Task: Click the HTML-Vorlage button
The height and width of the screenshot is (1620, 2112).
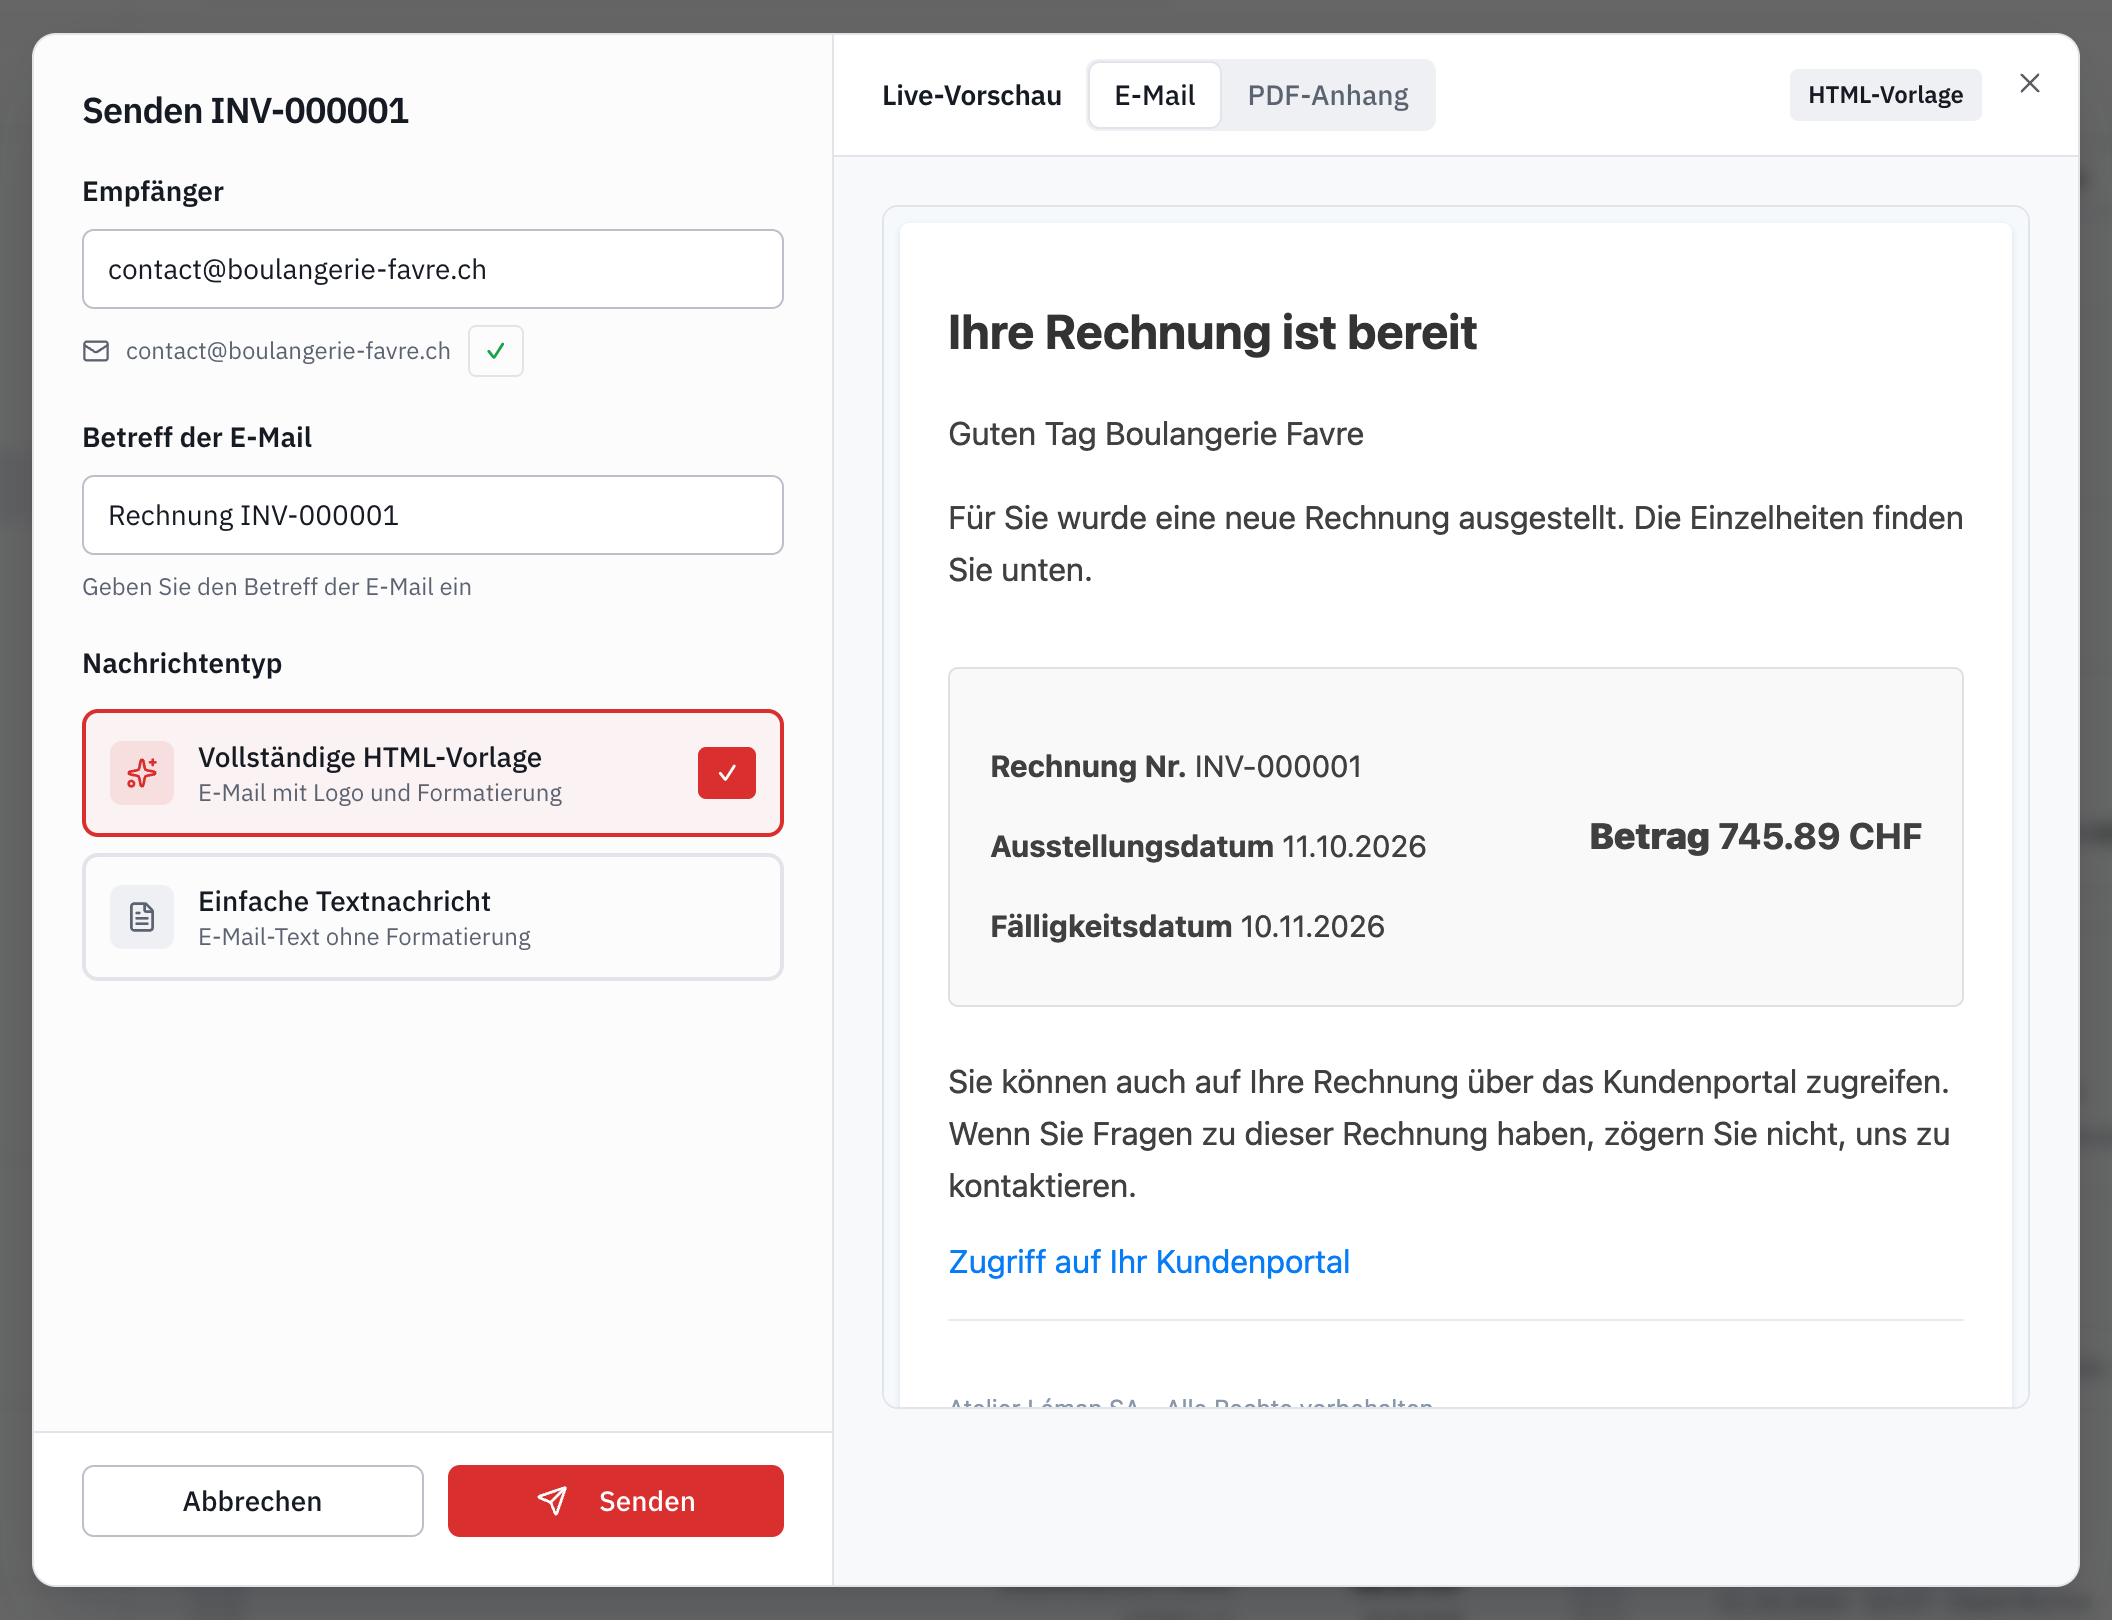Action: point(1885,95)
